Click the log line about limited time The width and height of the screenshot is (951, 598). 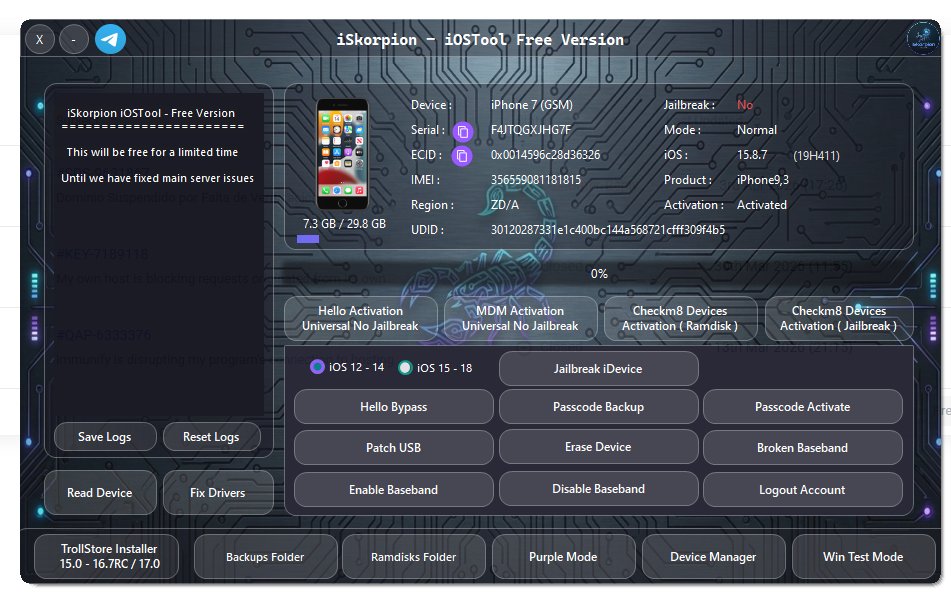(x=152, y=152)
